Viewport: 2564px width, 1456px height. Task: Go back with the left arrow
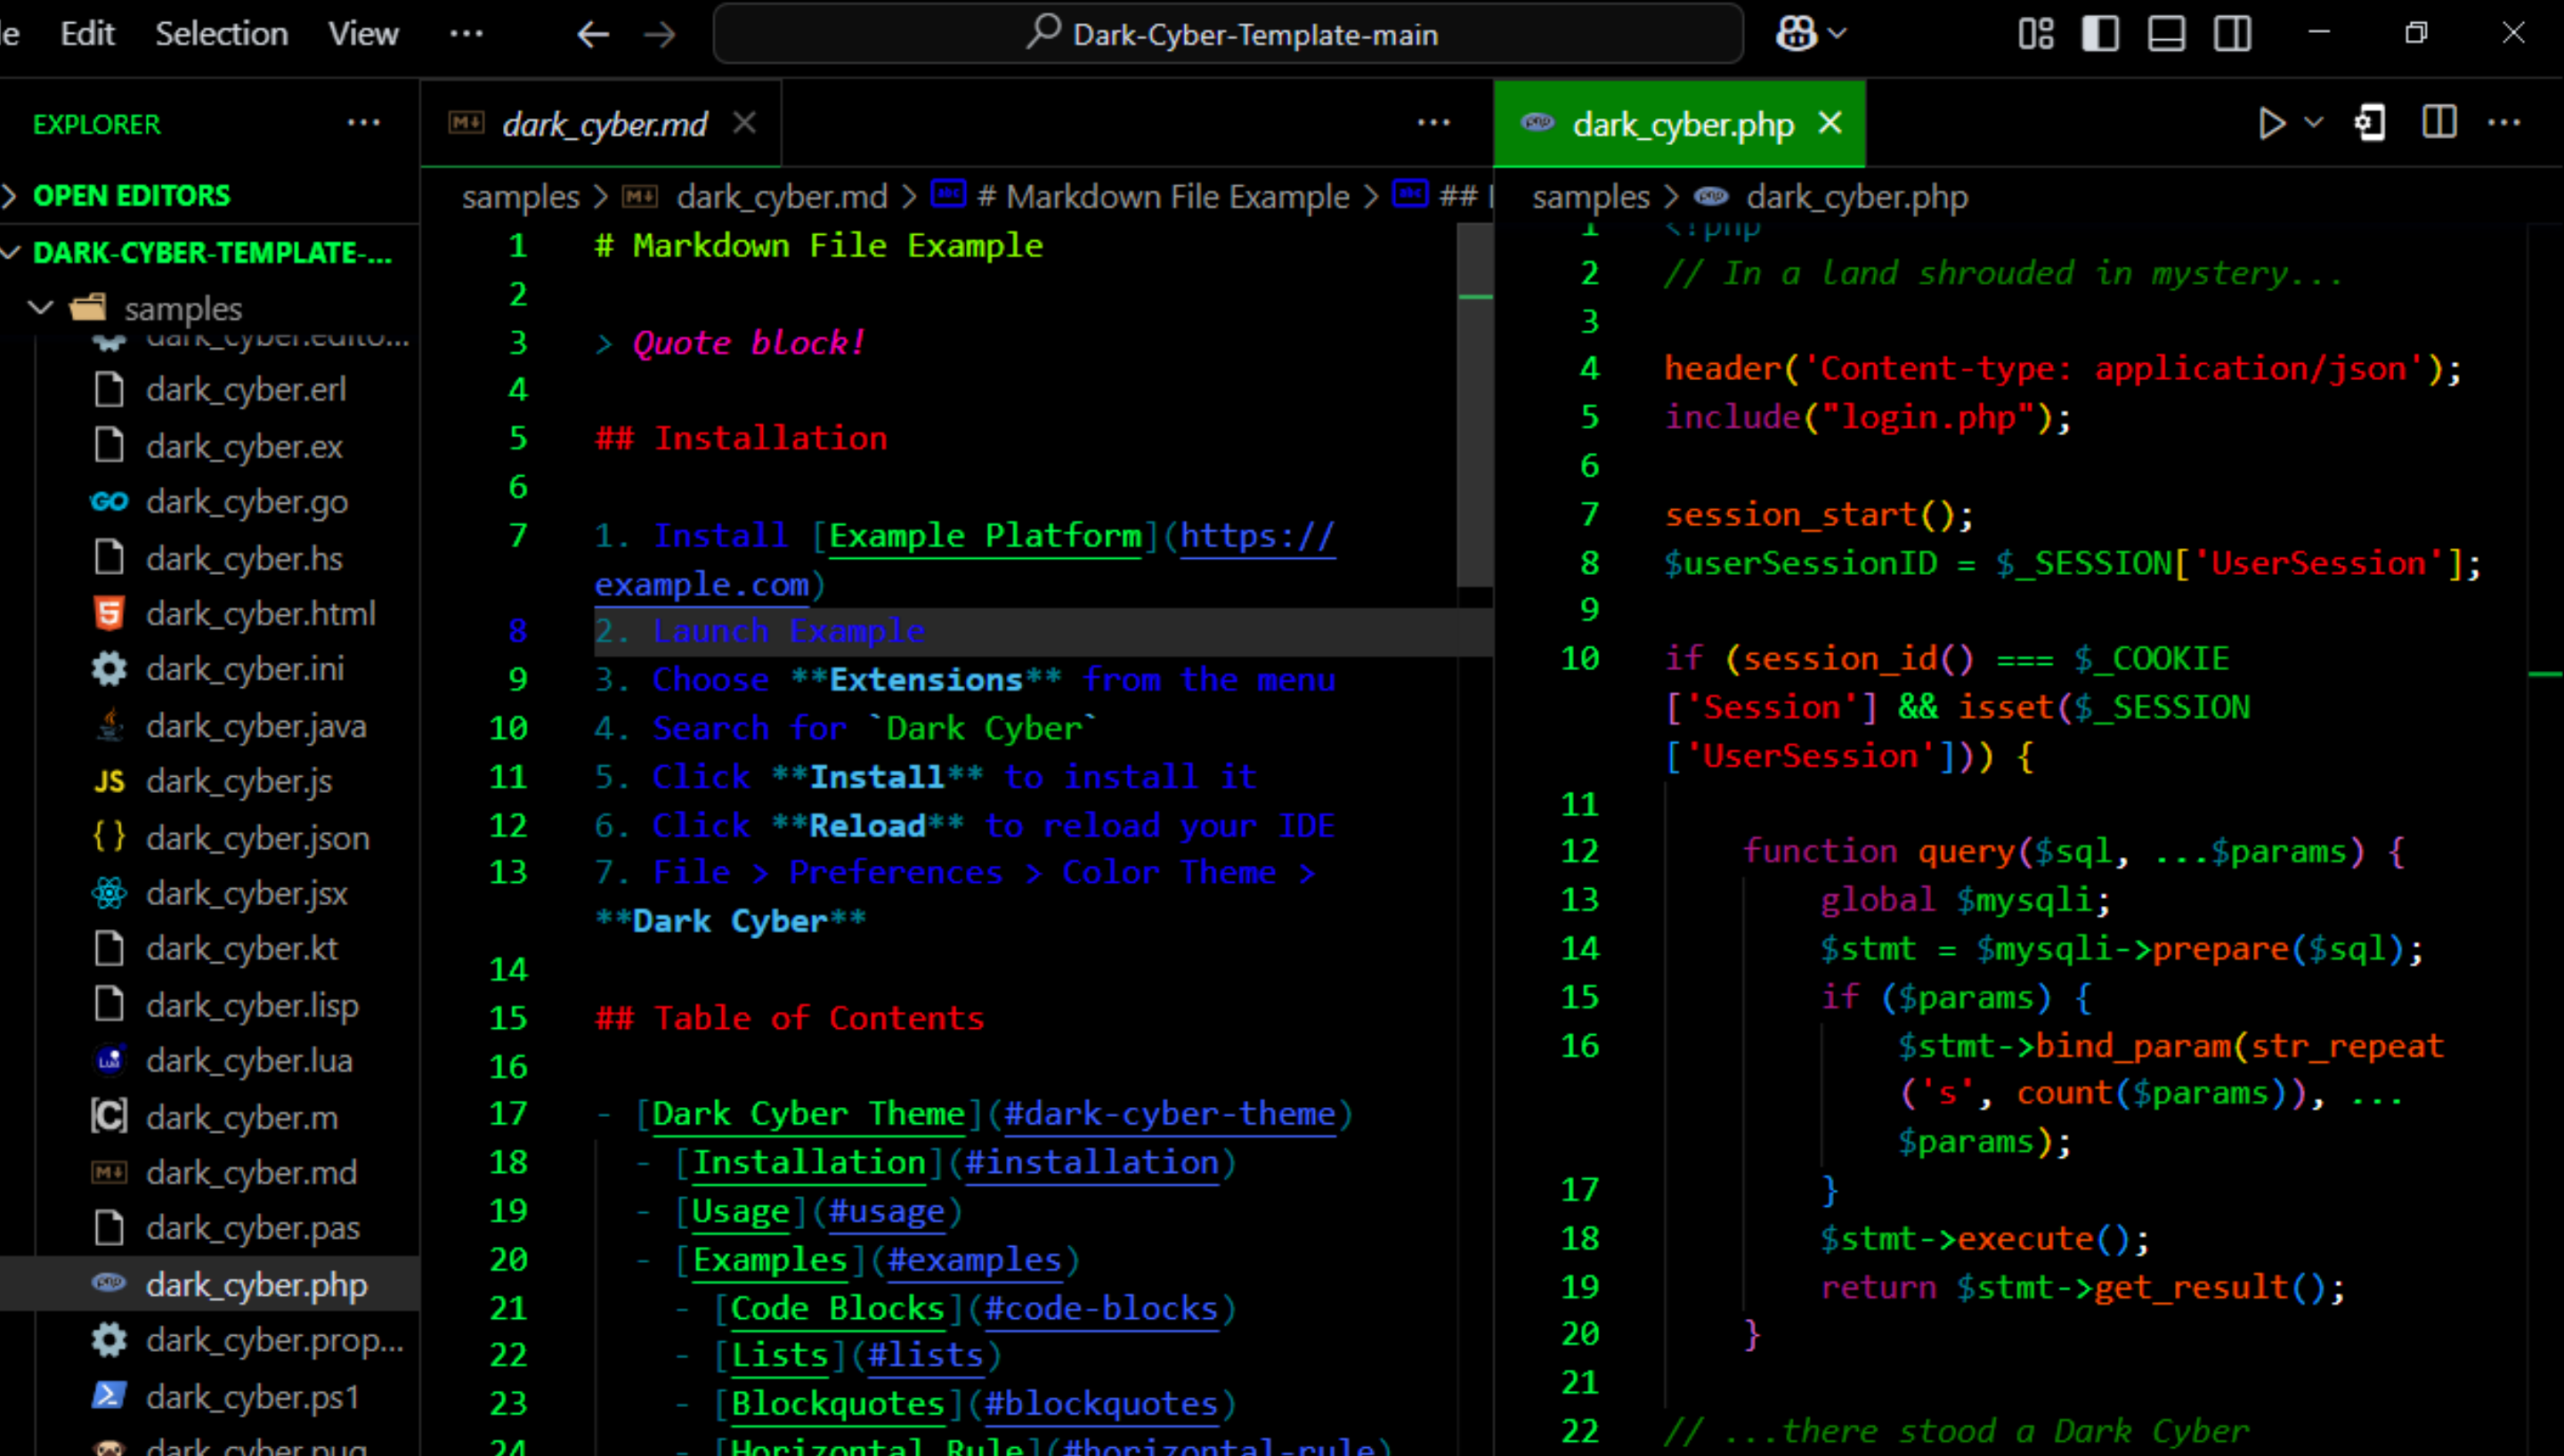(x=593, y=35)
